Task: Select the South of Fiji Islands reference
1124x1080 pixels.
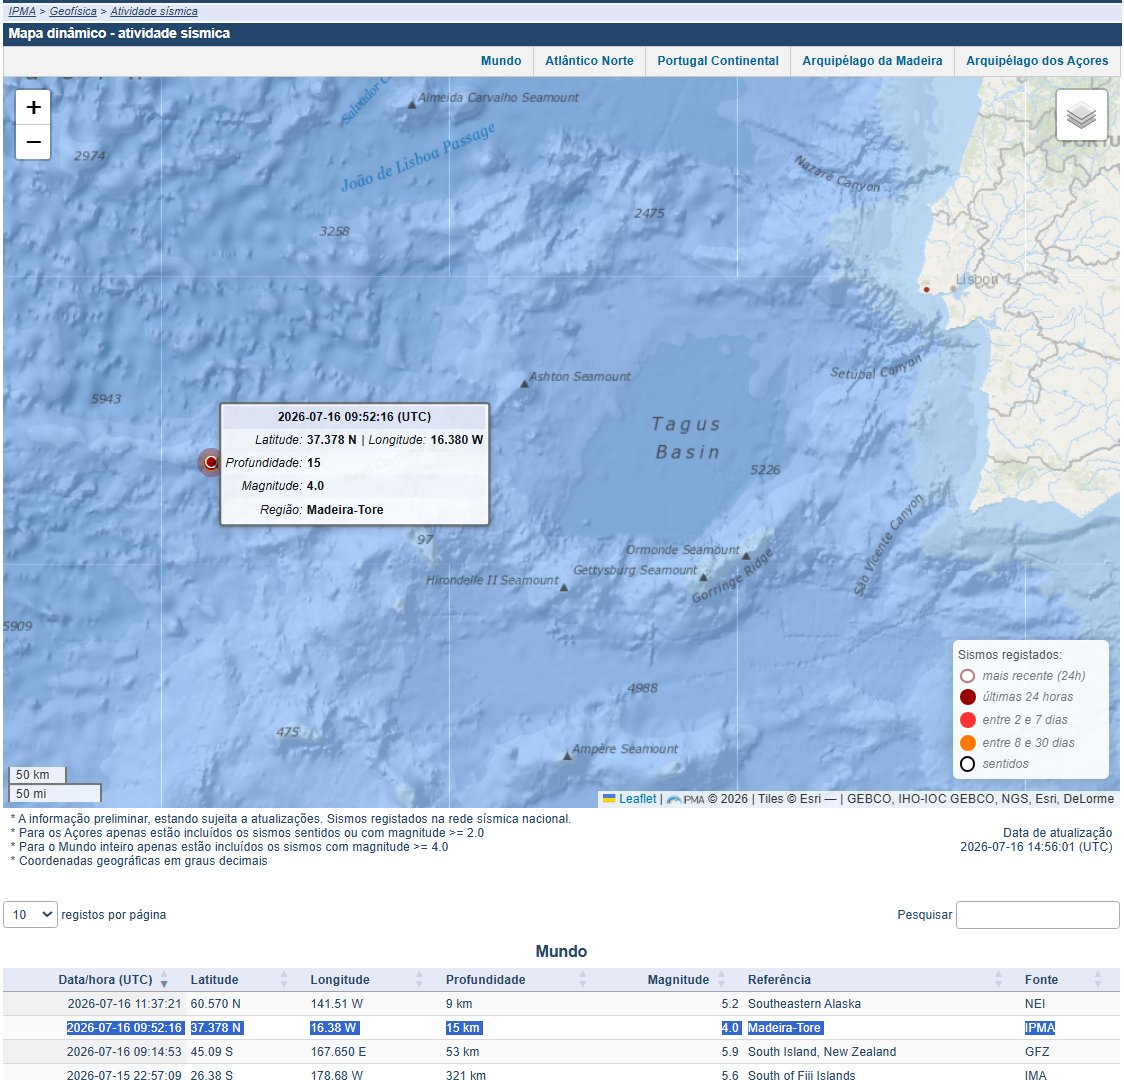Action: pos(801,1075)
